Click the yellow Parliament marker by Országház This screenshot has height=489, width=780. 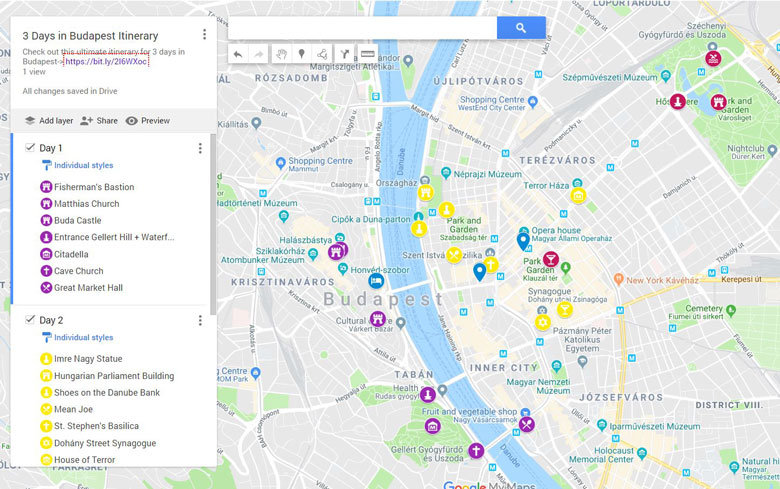425,192
